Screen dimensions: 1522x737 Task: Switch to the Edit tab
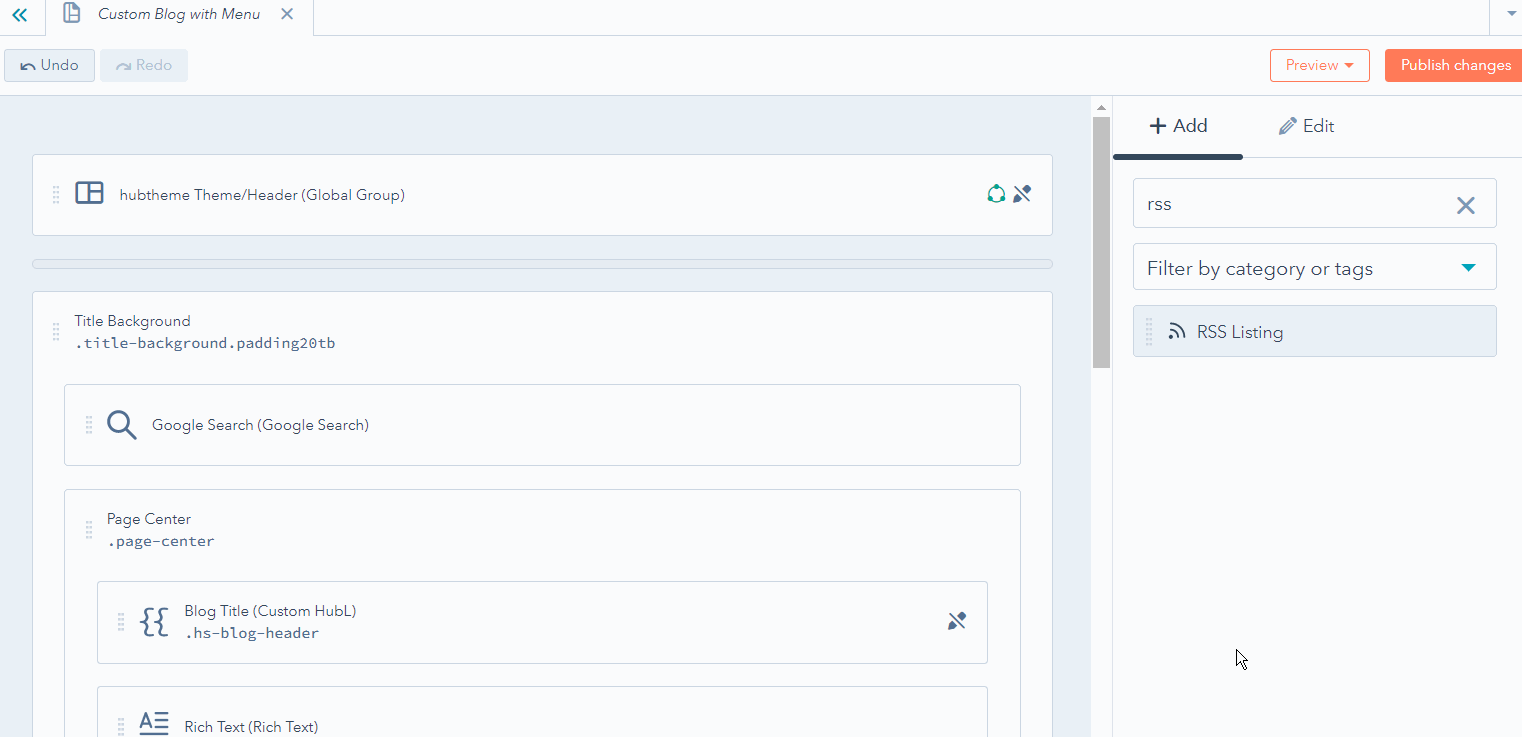pyautogui.click(x=1306, y=126)
